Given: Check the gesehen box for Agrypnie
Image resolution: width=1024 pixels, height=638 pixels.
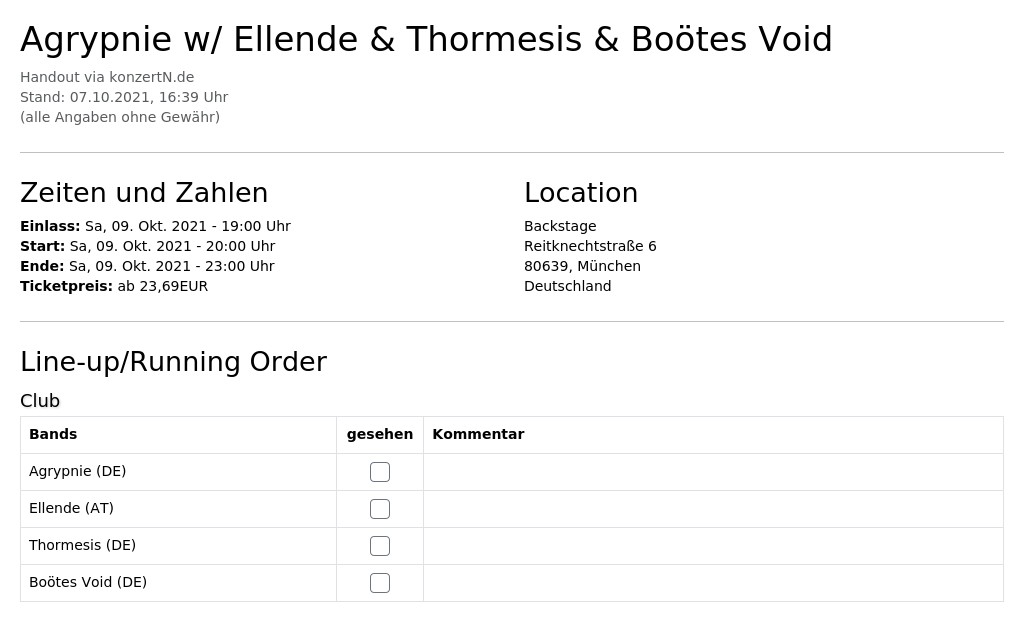Looking at the screenshot, I should (x=379, y=471).
